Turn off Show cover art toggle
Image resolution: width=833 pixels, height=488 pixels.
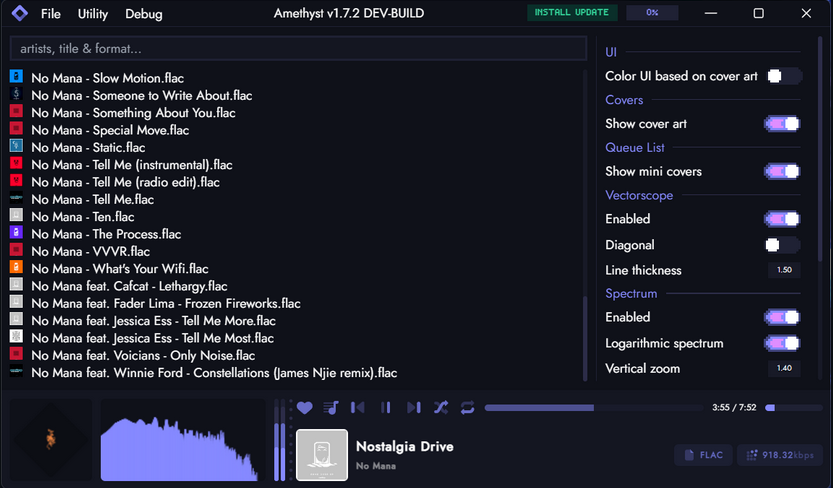783,124
